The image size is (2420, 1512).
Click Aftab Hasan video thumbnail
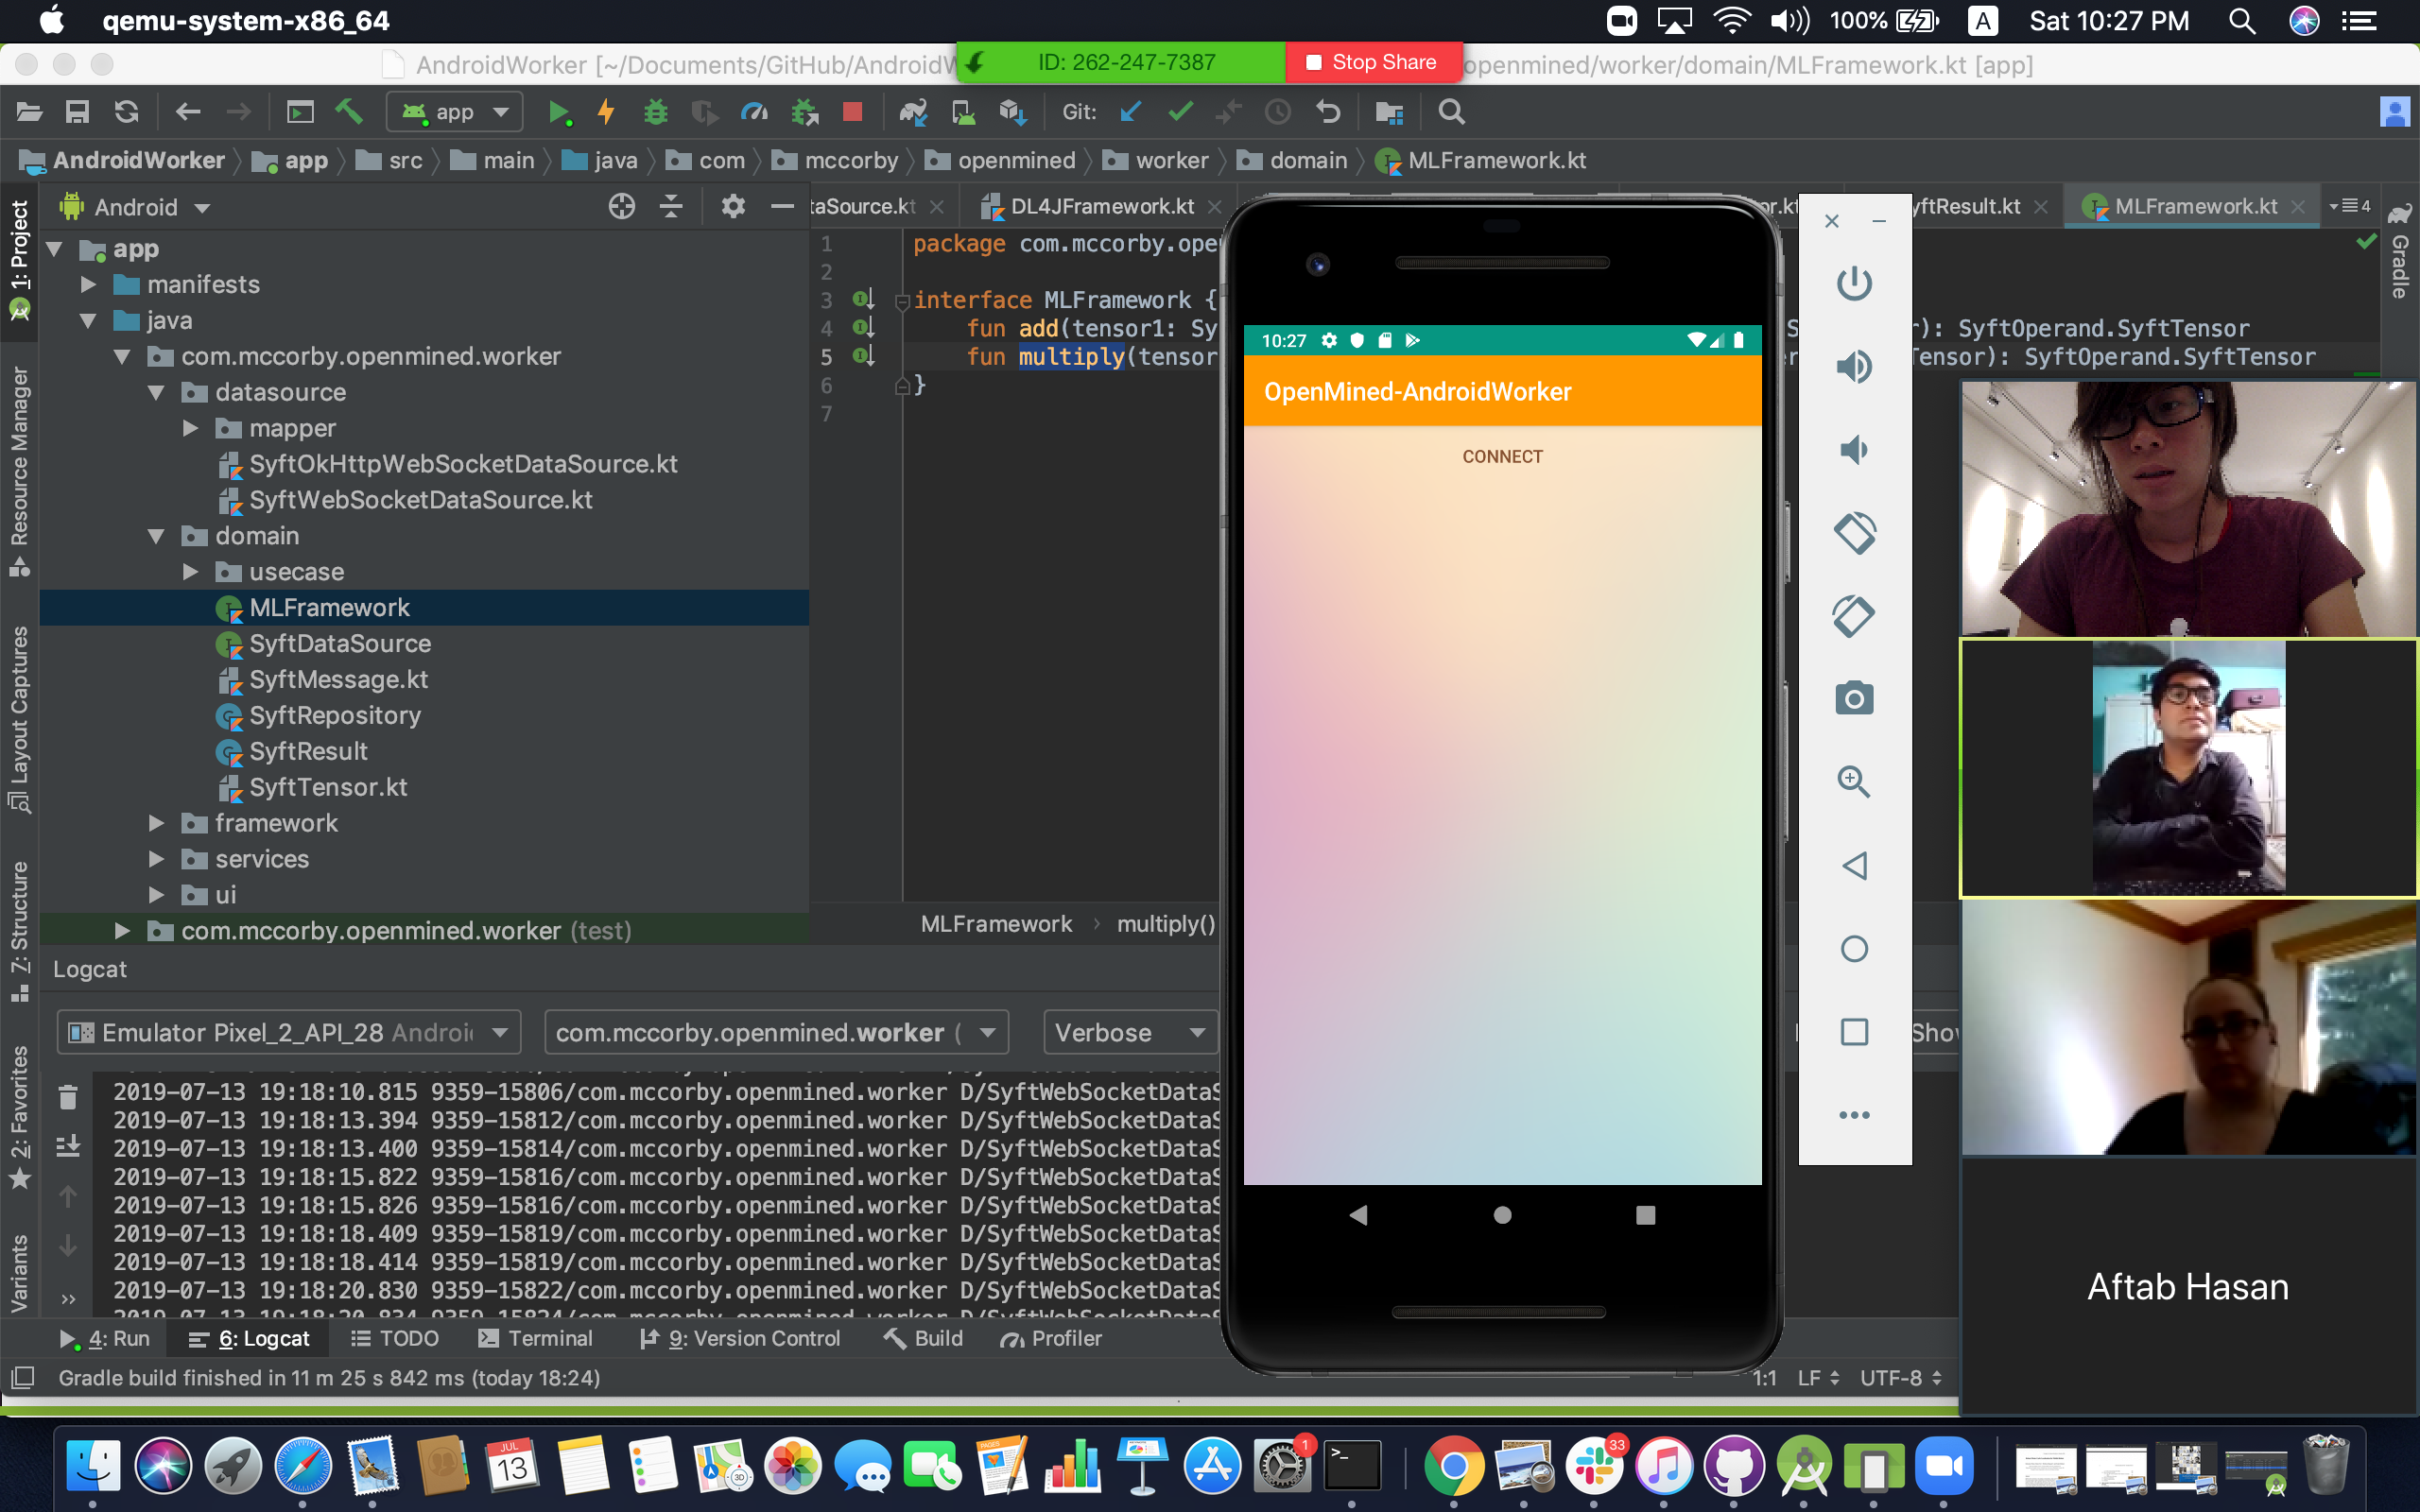(2187, 1285)
